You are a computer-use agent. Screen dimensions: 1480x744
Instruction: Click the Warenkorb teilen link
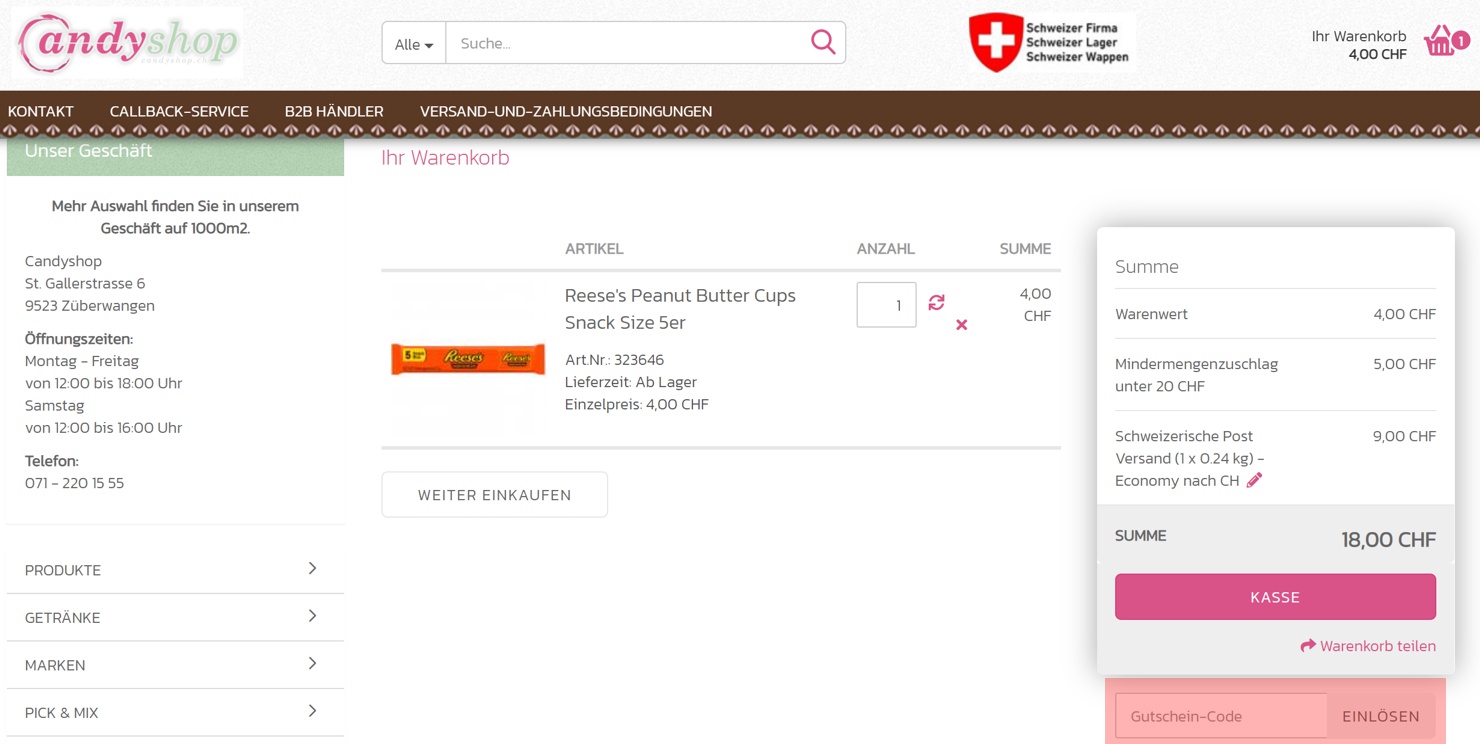[1368, 646]
